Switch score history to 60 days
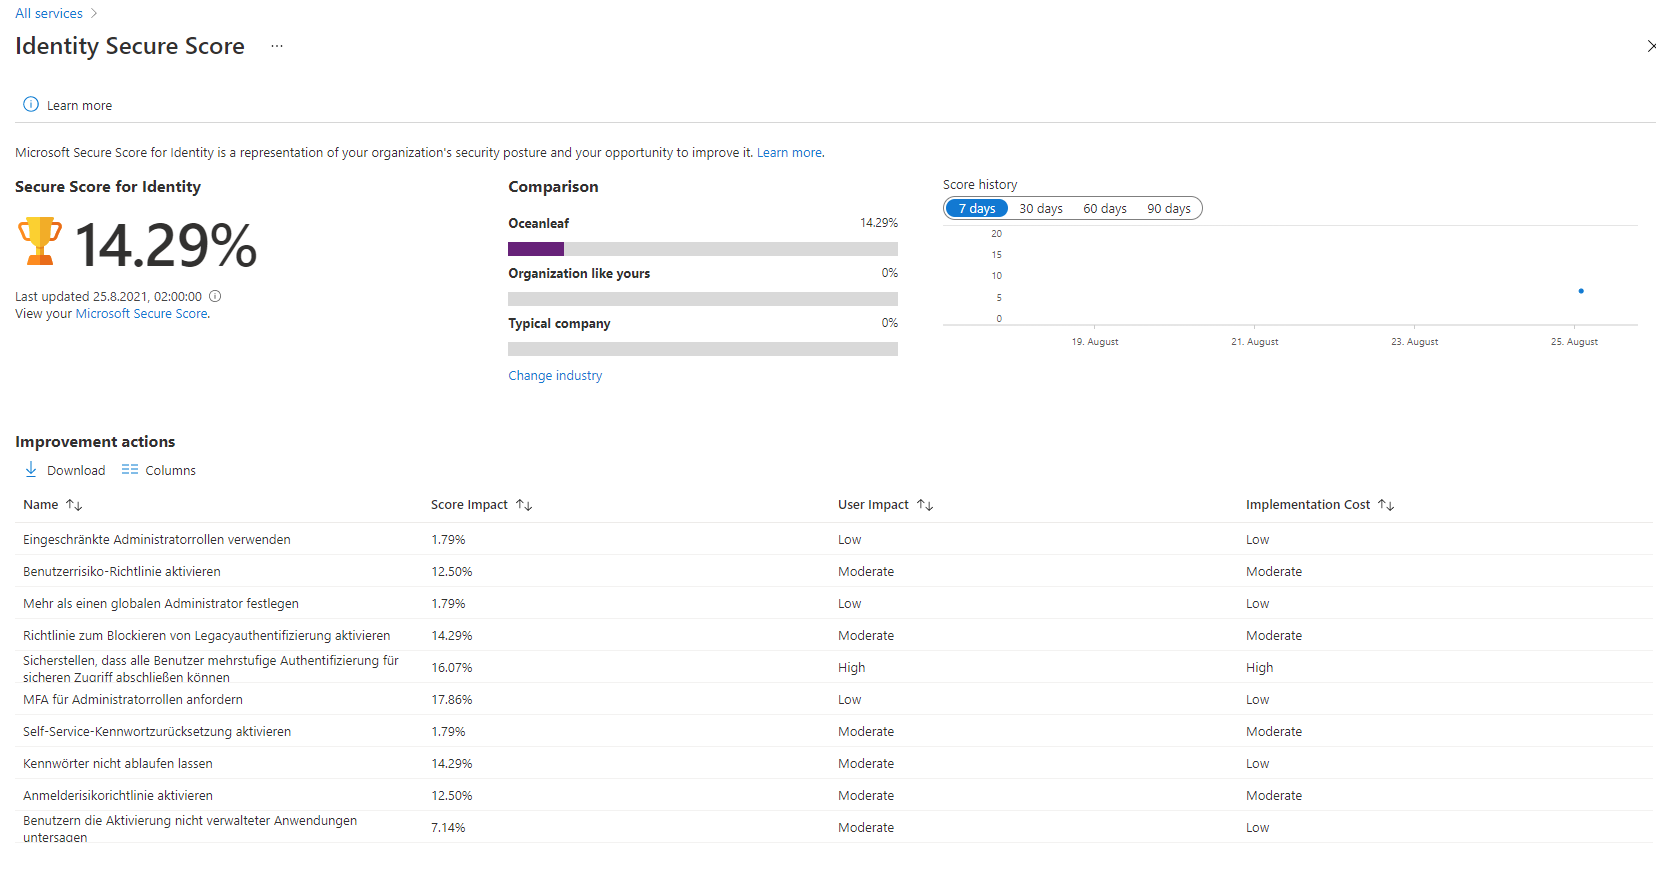 [x=1105, y=208]
